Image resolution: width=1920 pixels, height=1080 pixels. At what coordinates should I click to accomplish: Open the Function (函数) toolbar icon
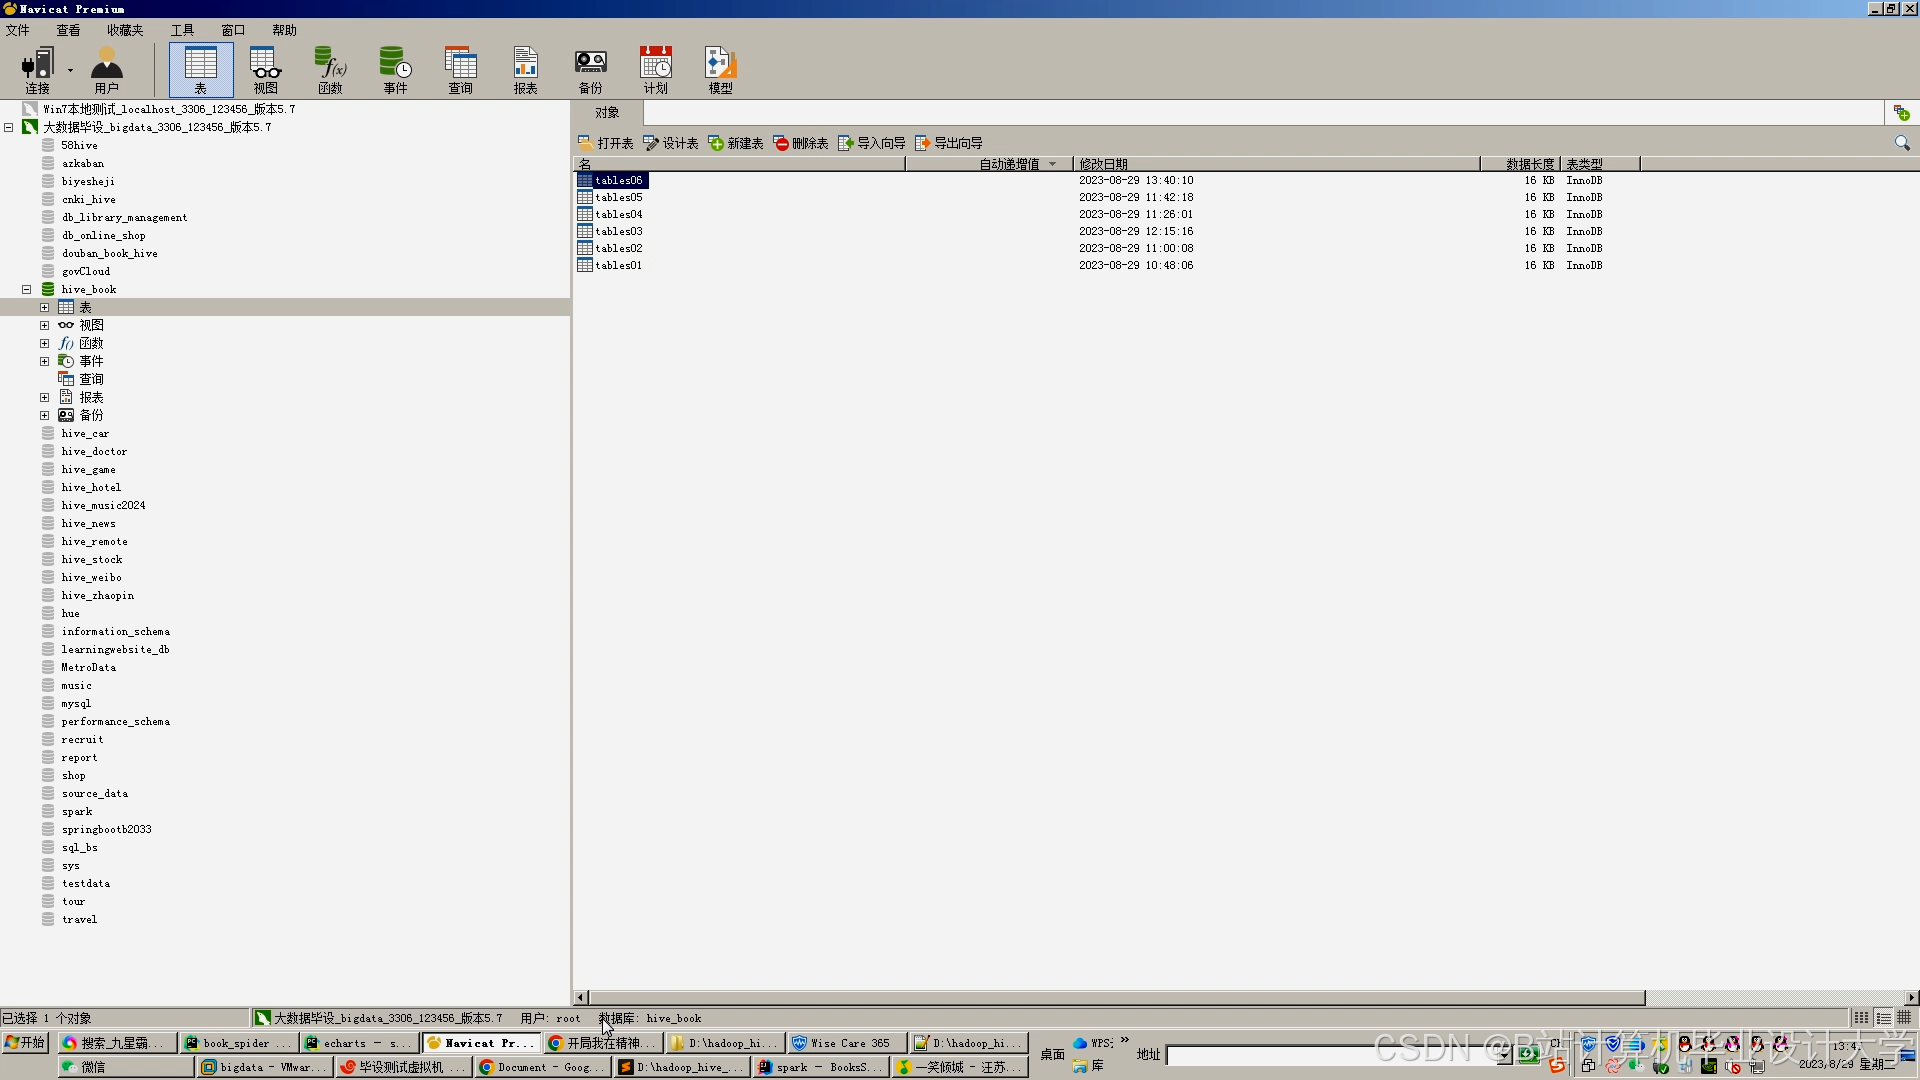[330, 69]
